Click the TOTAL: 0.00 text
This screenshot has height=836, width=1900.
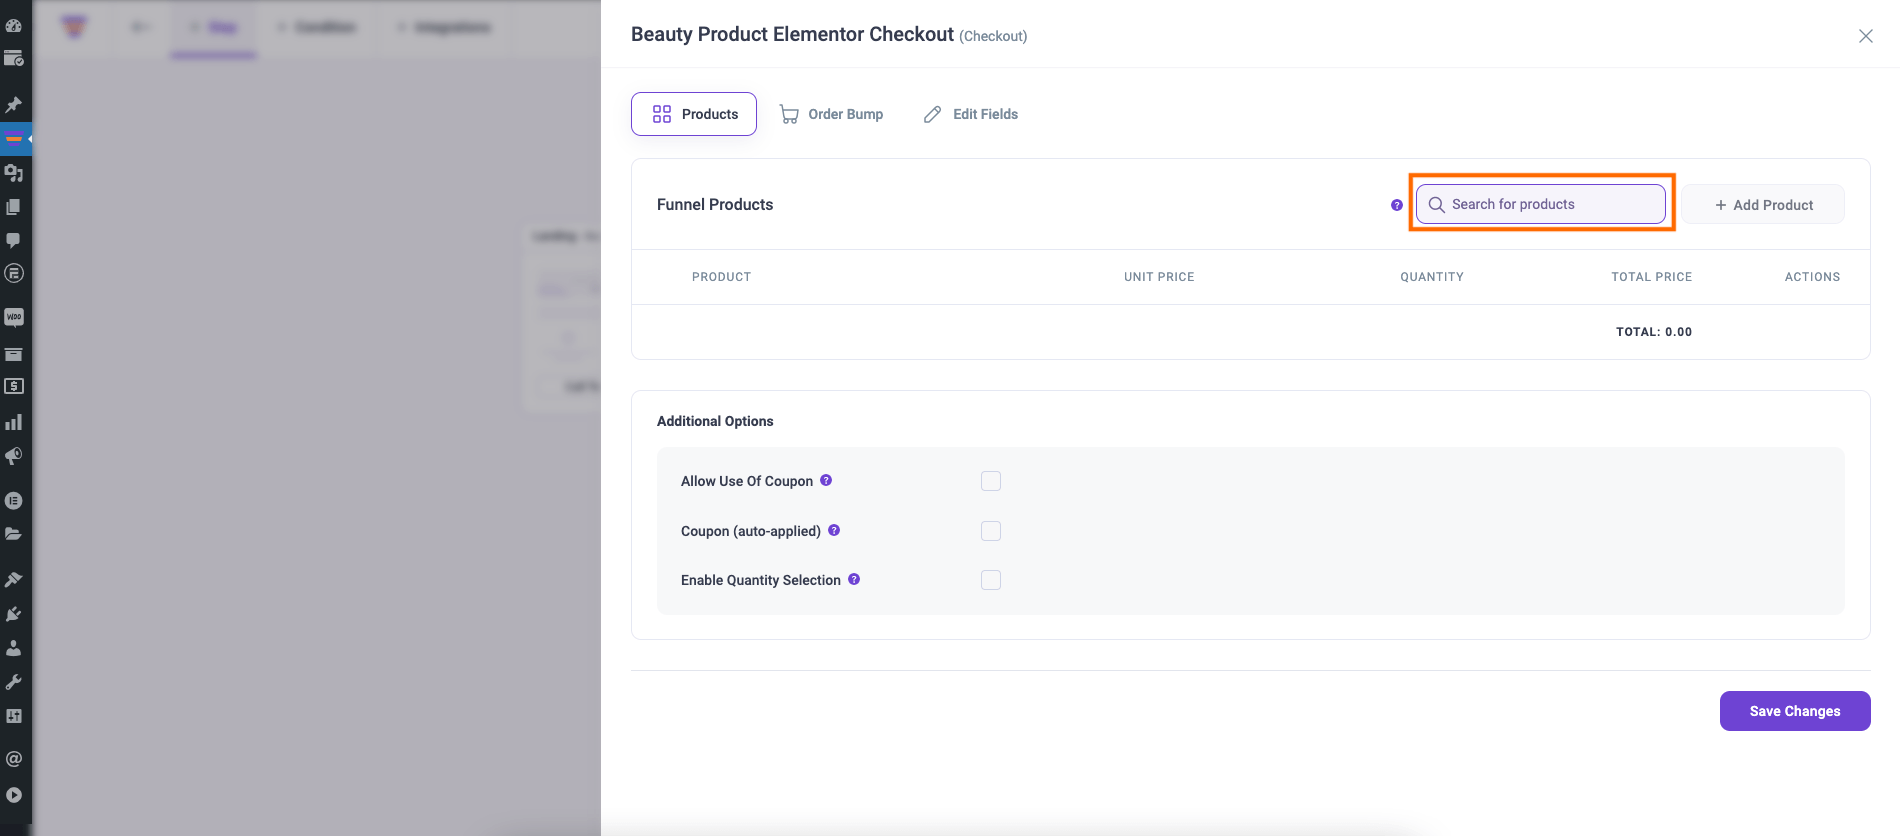click(x=1654, y=332)
